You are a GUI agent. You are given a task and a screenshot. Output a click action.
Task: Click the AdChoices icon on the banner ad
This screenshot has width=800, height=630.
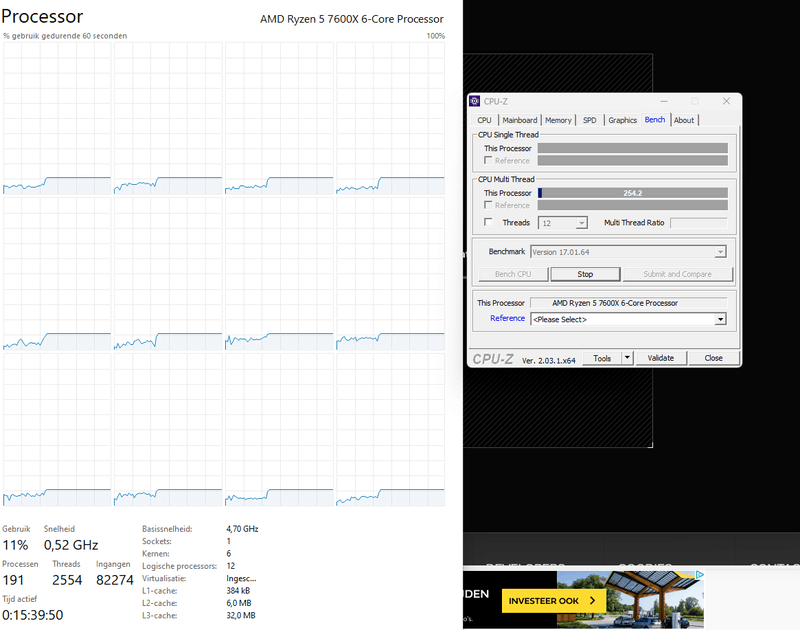[699, 574]
